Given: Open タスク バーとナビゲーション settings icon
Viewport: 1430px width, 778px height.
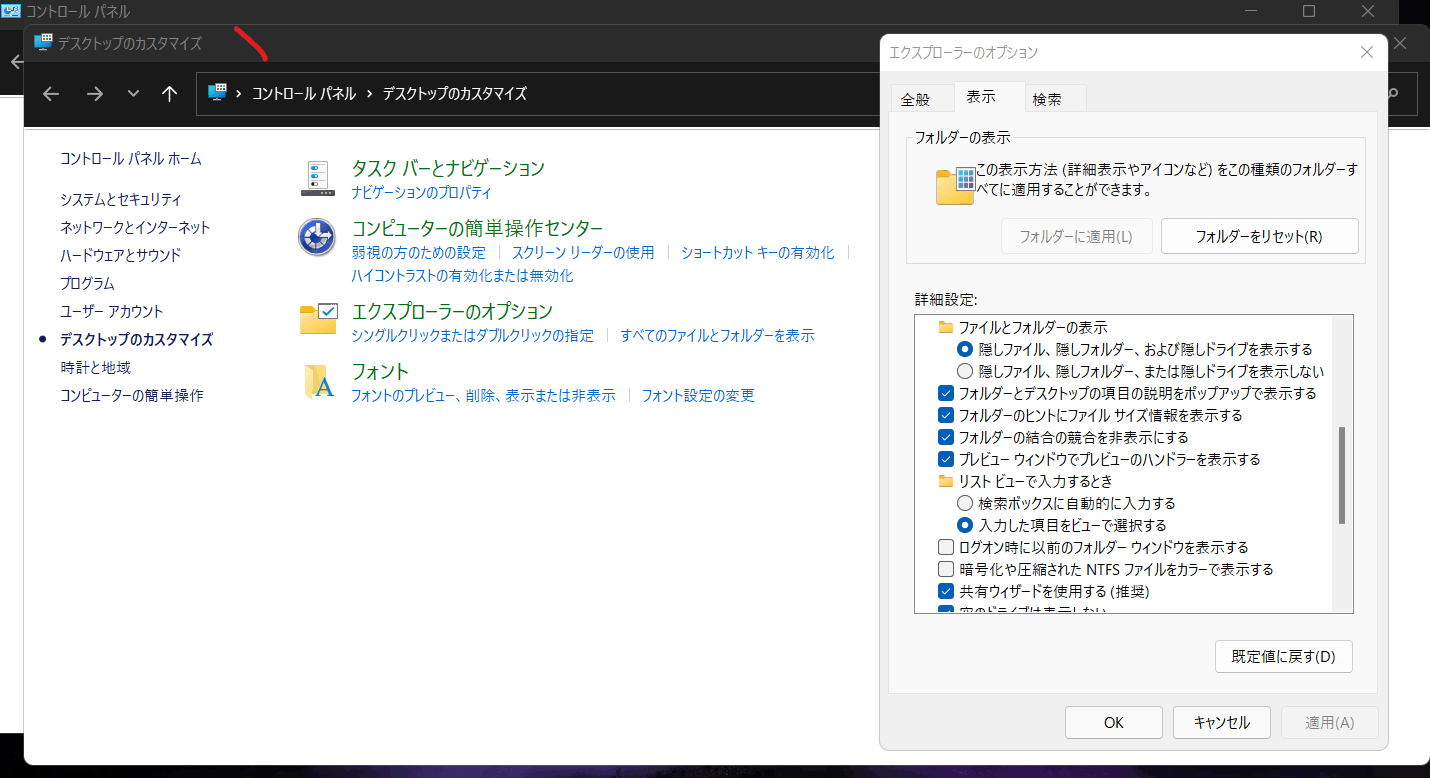Looking at the screenshot, I should point(317,177).
